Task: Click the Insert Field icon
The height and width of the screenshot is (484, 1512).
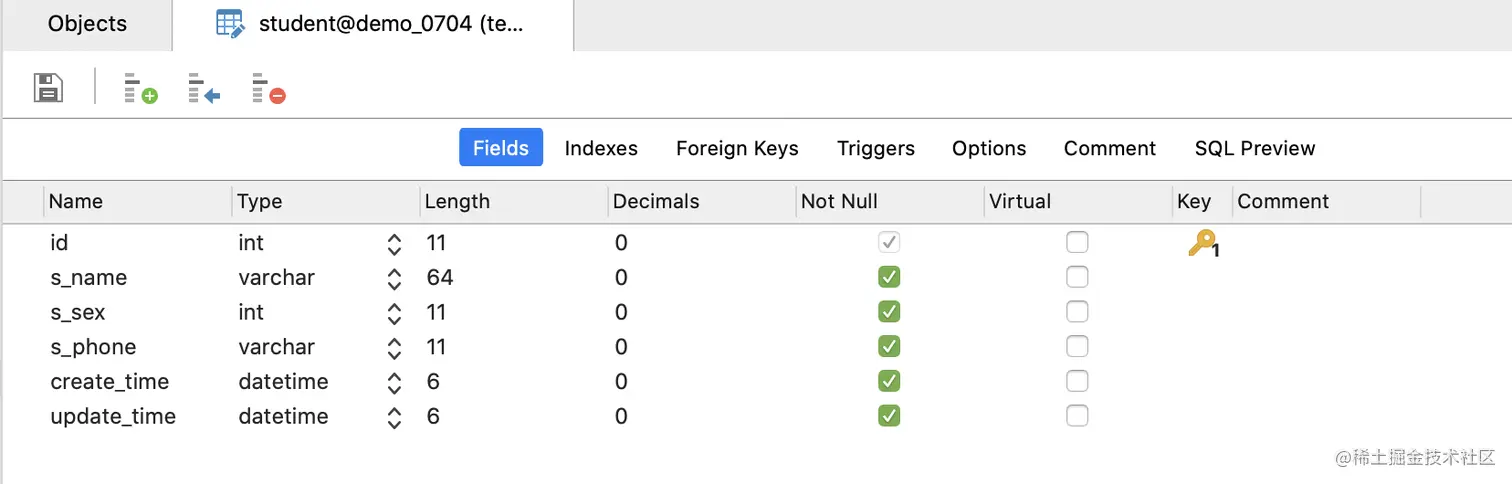Action: [204, 88]
